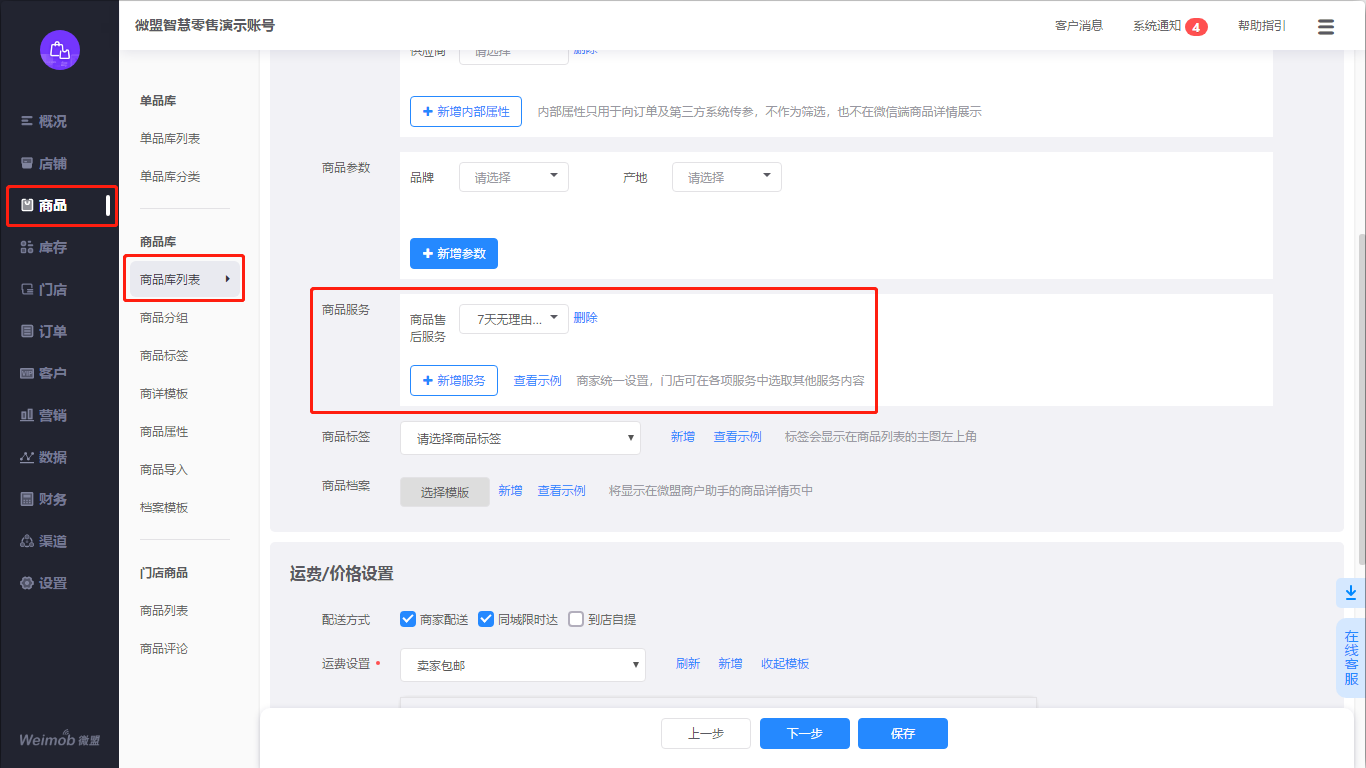
Task: Click 新增 link in 商品档案 row
Action: point(511,491)
